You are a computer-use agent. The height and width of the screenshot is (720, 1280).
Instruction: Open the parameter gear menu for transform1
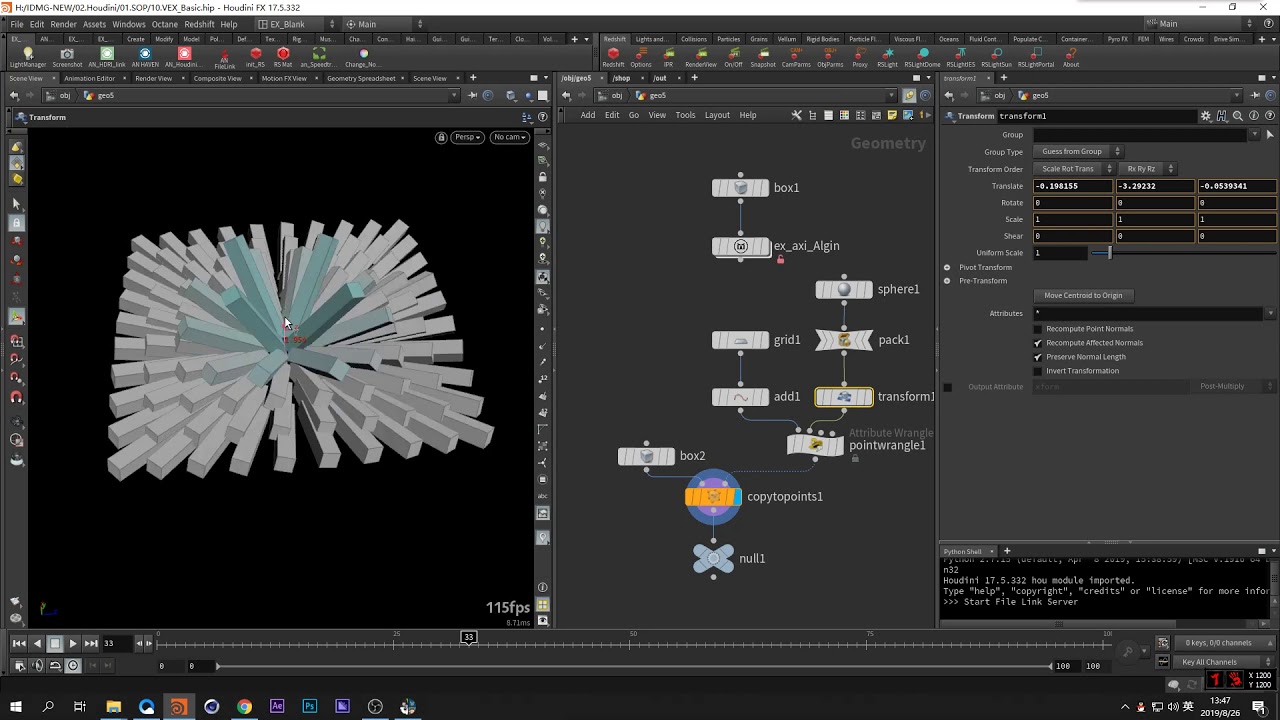(1206, 116)
